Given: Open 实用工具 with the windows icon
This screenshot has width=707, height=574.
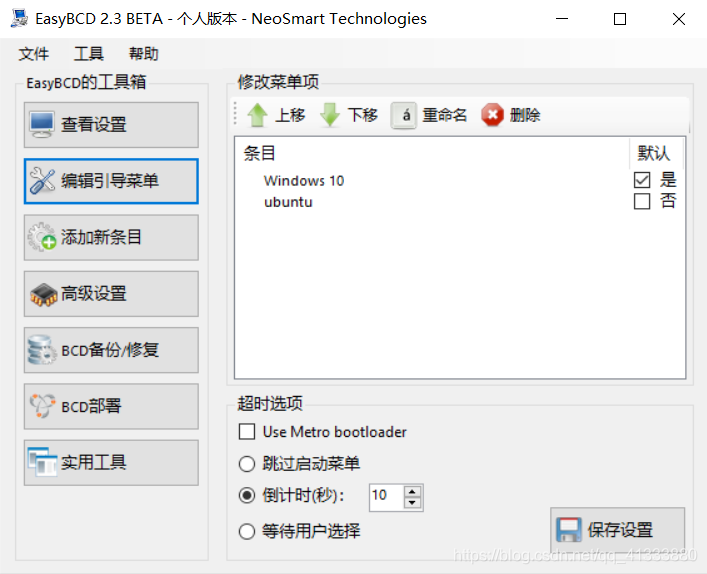Looking at the screenshot, I should pos(111,463).
